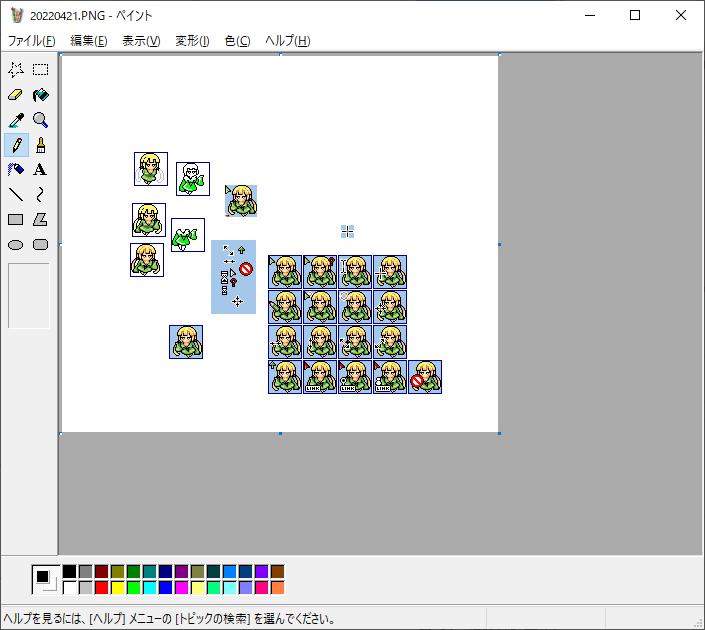705x630 pixels.
Task: Choose the Ellipse shape tool
Action: click(x=16, y=244)
